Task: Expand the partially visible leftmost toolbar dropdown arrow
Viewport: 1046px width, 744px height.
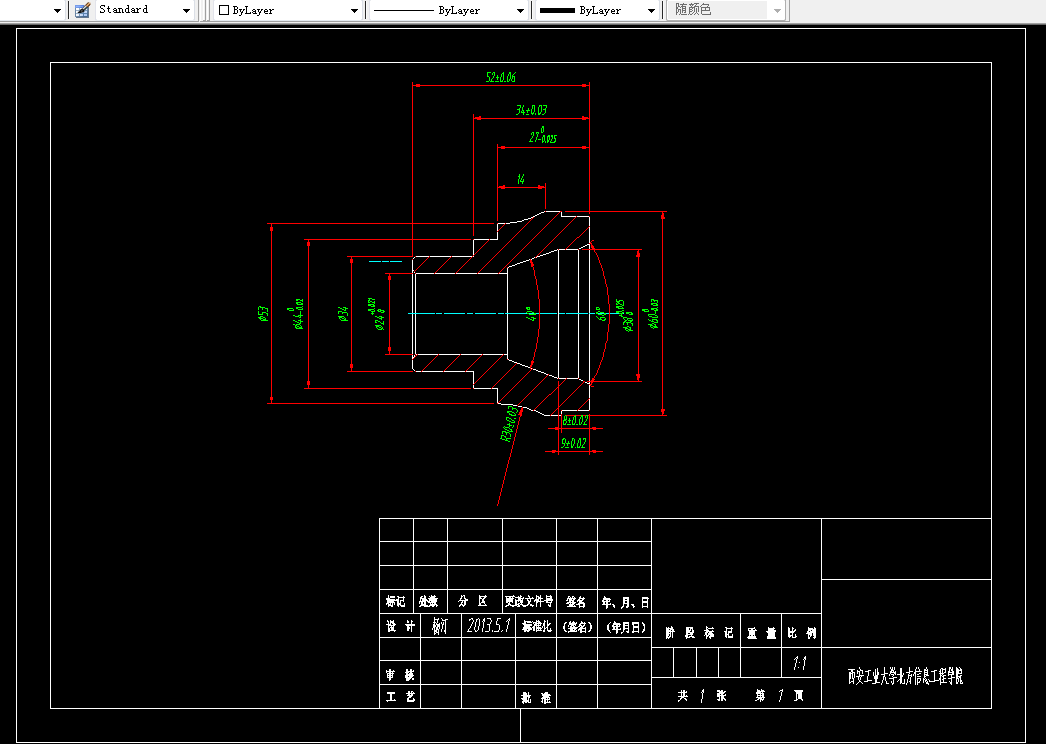Action: pos(57,11)
